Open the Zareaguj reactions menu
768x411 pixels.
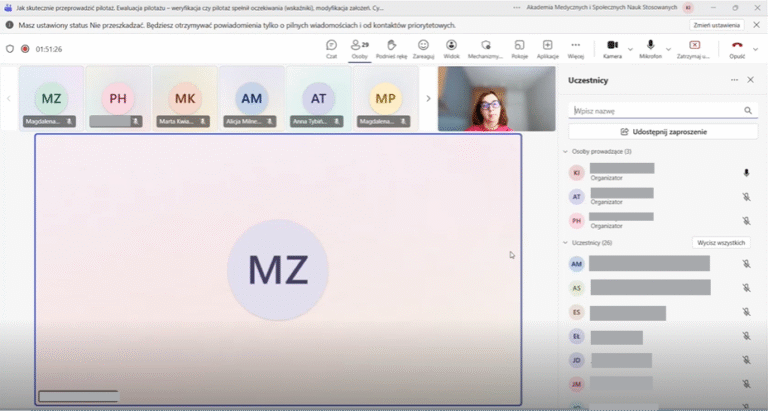pyautogui.click(x=423, y=46)
